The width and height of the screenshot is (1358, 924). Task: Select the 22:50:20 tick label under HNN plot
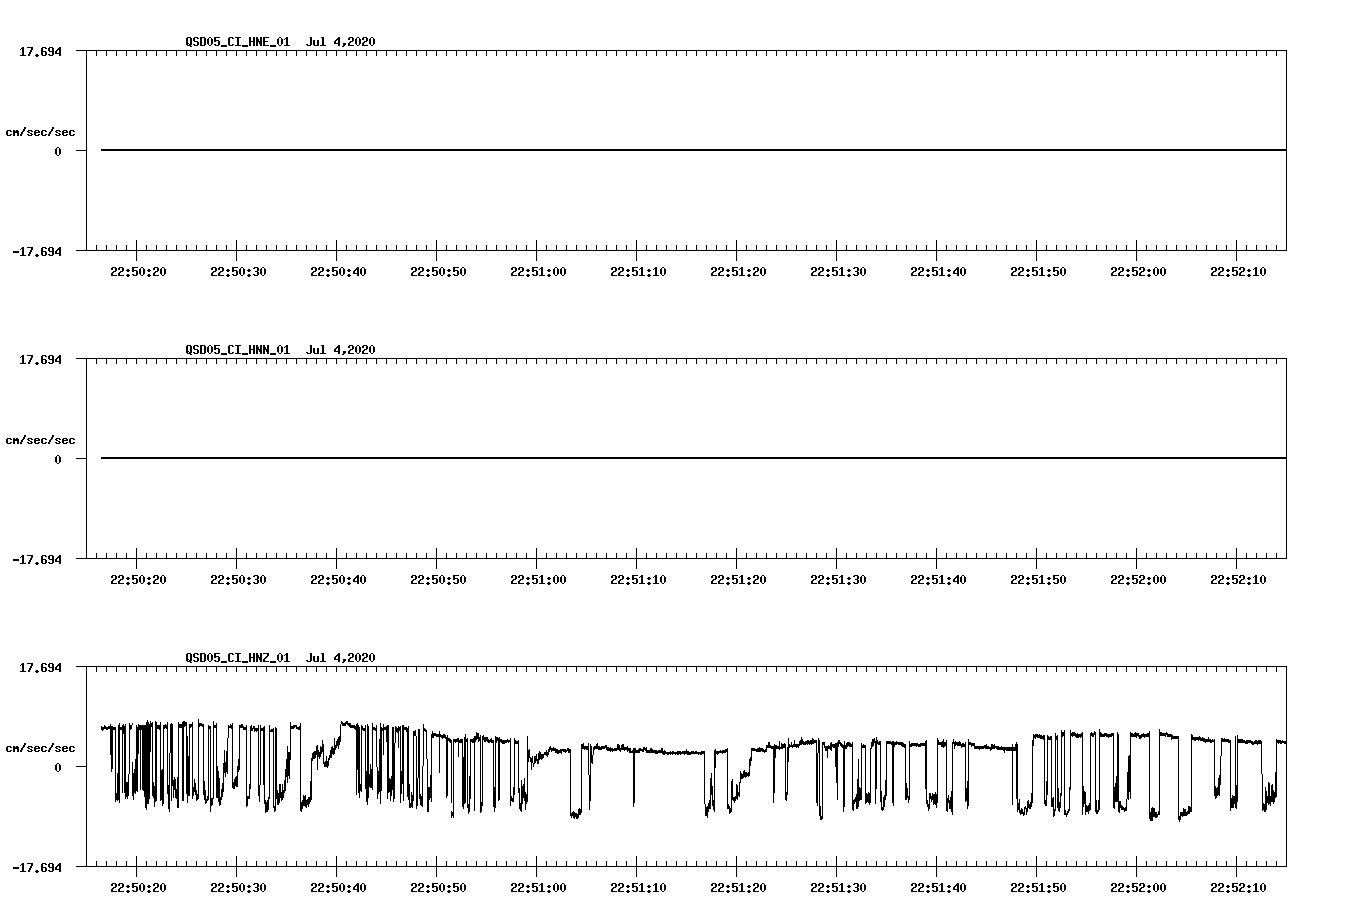[x=138, y=580]
